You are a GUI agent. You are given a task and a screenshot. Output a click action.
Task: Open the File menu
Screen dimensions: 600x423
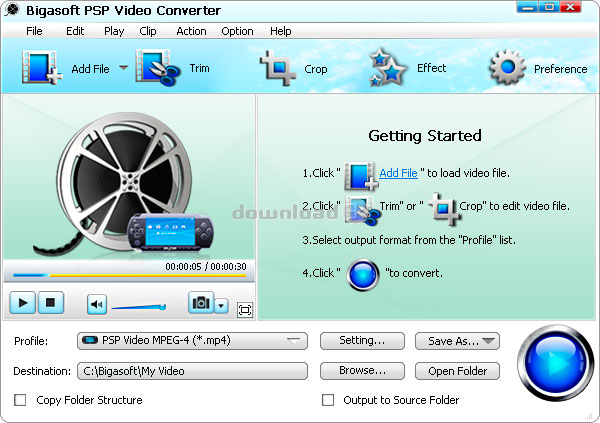click(x=34, y=31)
